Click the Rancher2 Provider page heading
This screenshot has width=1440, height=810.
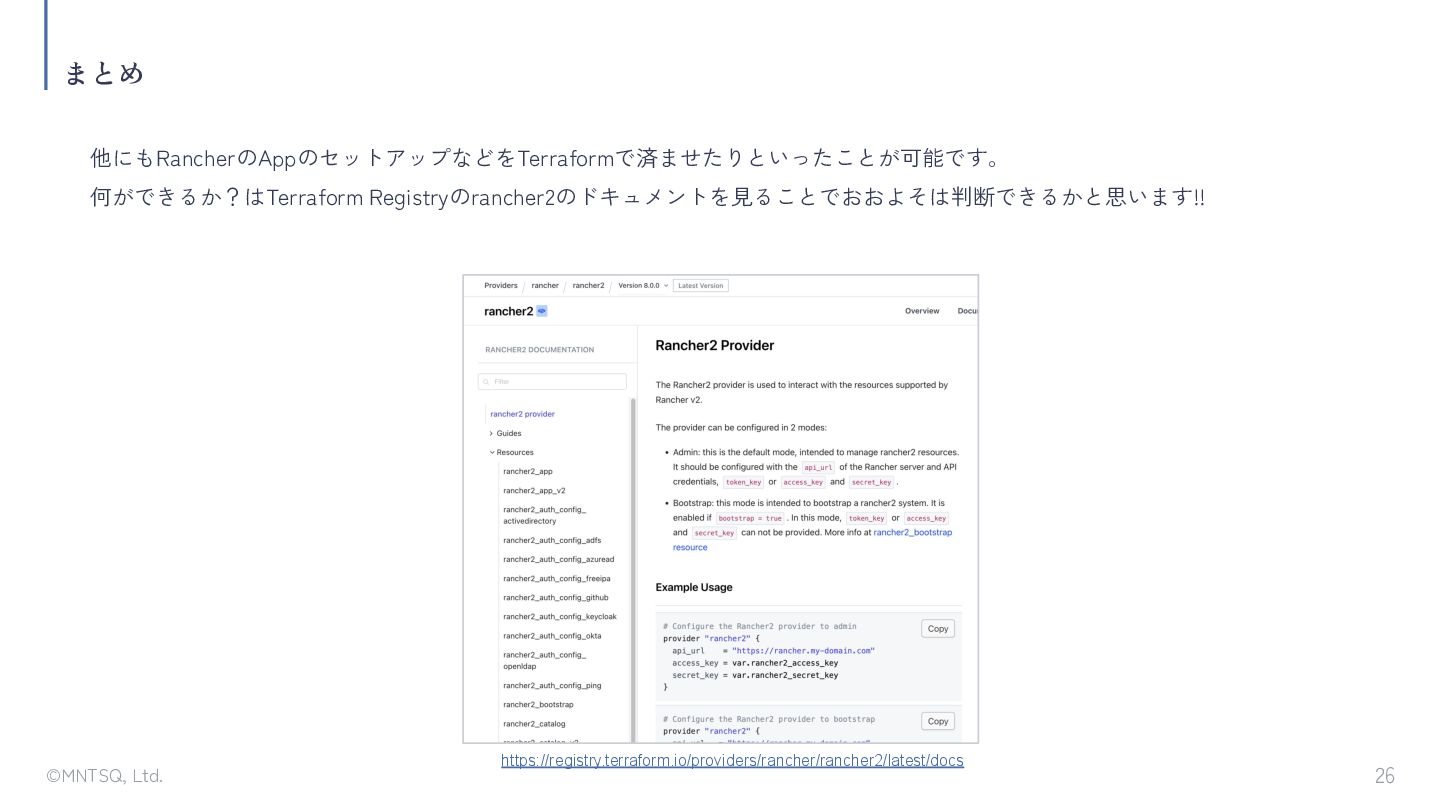point(715,345)
